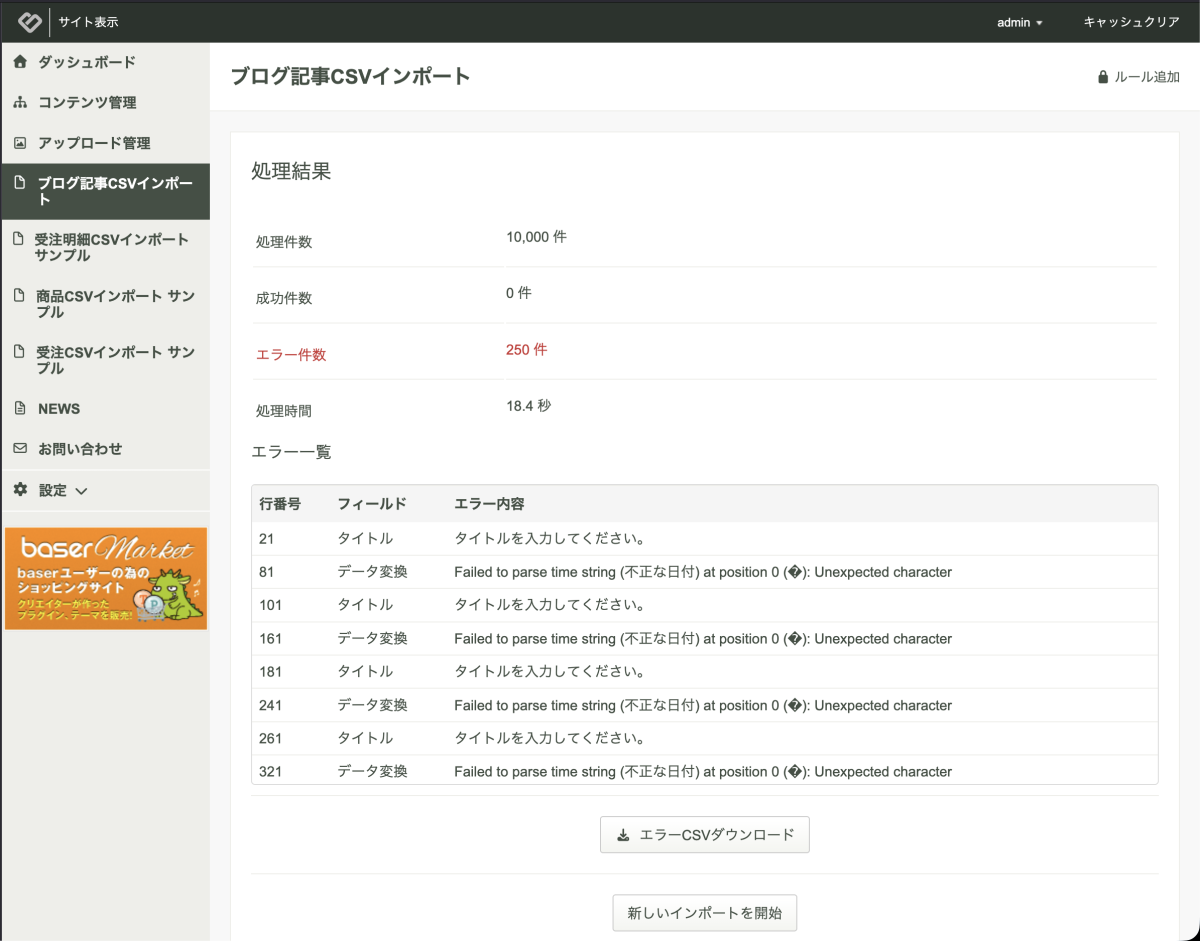Select 商品CSVインポート サンプル in sidebar
1200x941 pixels.
tap(115, 304)
